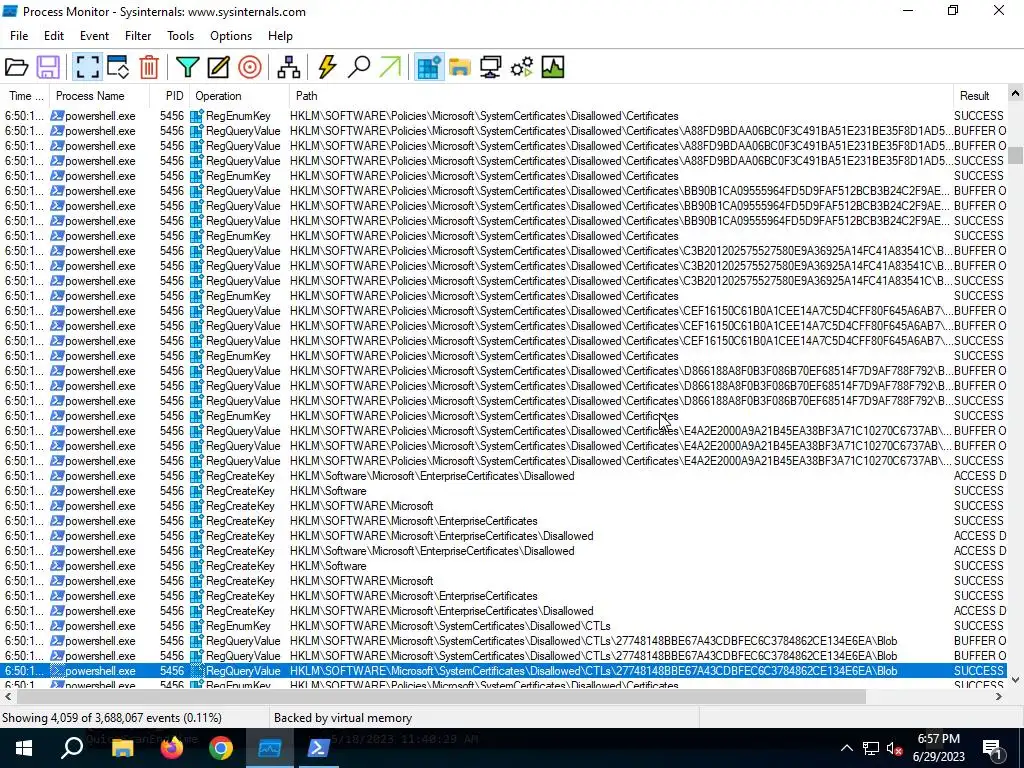Select the C3B201202575 row with SUCCESS result
The width and height of the screenshot is (1024, 768).
[504, 281]
